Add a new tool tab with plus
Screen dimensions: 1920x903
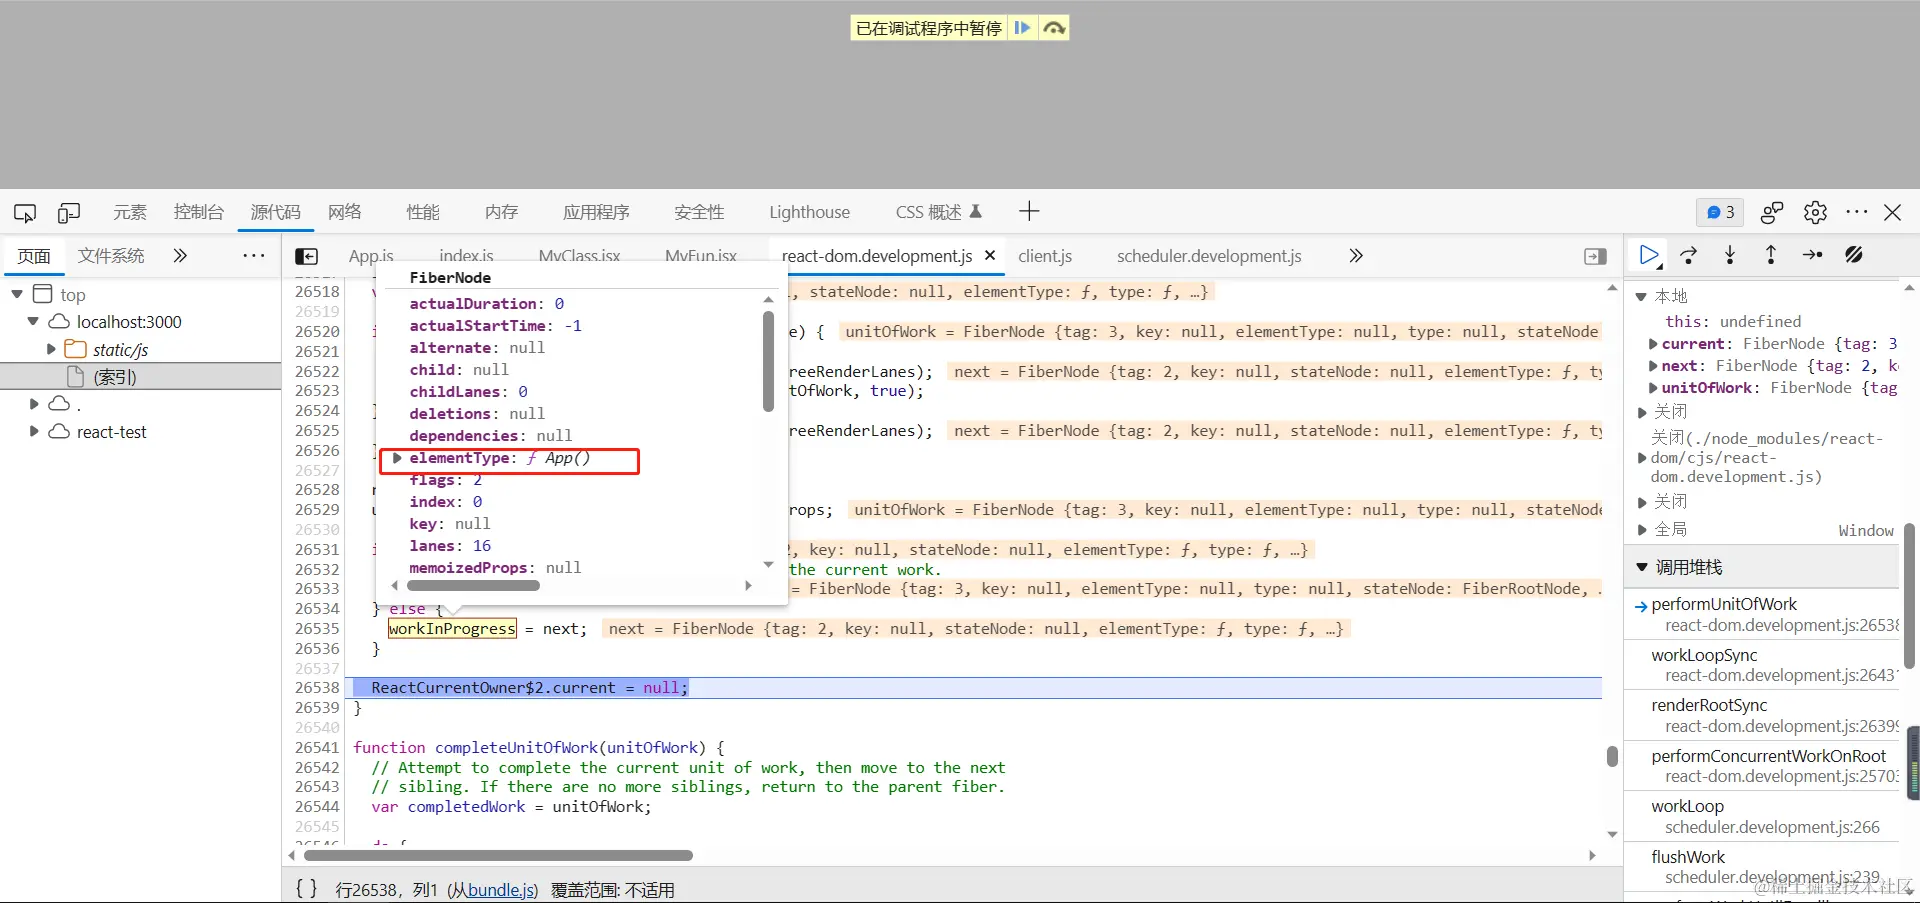point(1029,211)
